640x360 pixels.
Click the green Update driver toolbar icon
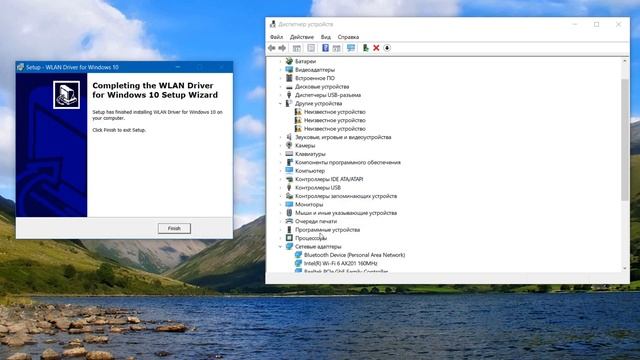[365, 48]
